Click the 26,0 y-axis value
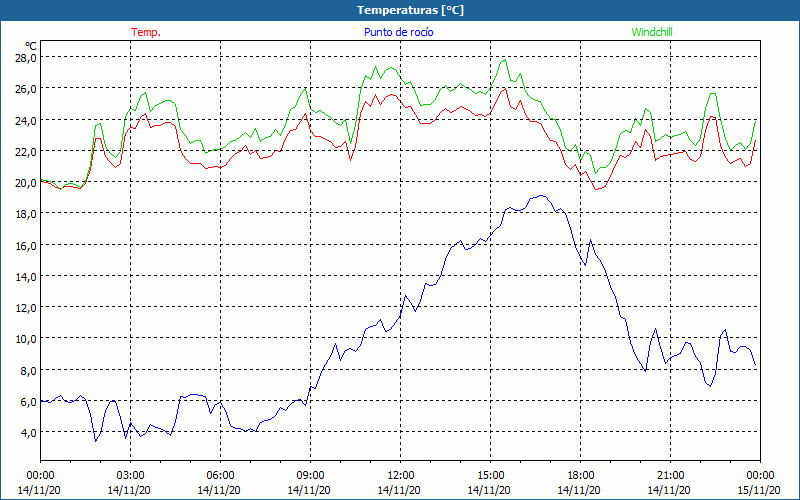 tap(26, 89)
